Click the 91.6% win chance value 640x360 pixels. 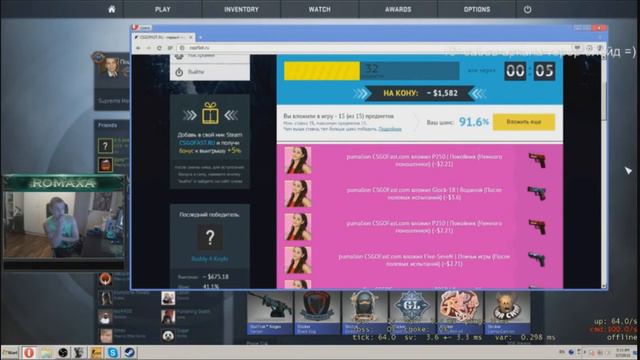pos(473,122)
